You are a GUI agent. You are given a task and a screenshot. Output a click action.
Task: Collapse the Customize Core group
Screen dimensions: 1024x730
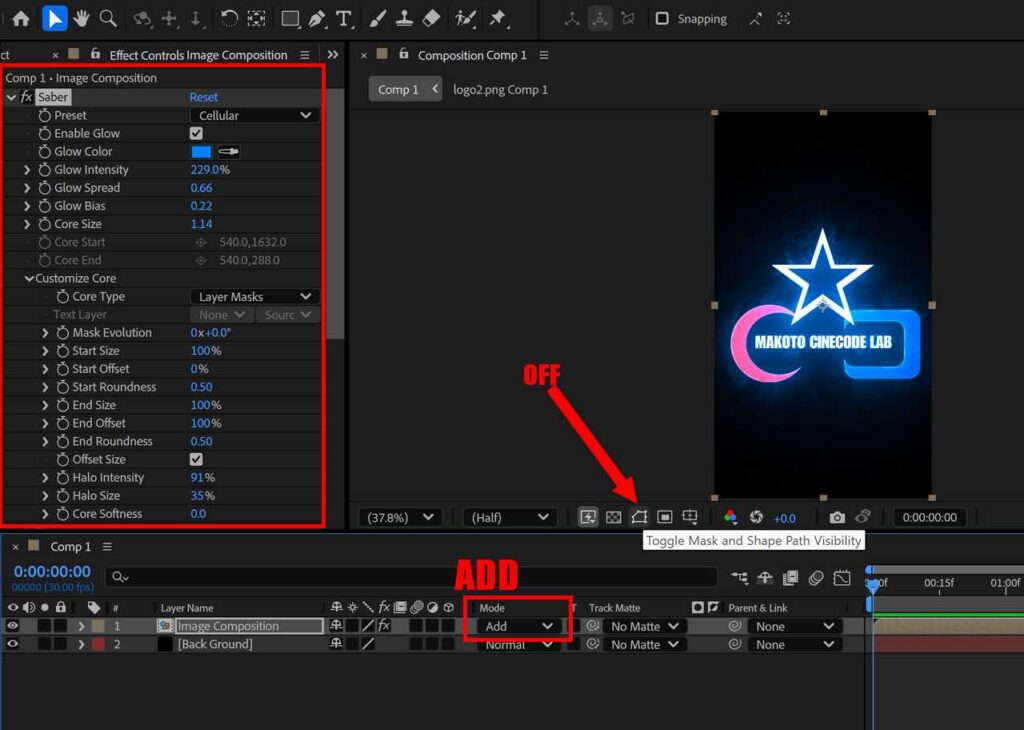pos(29,278)
